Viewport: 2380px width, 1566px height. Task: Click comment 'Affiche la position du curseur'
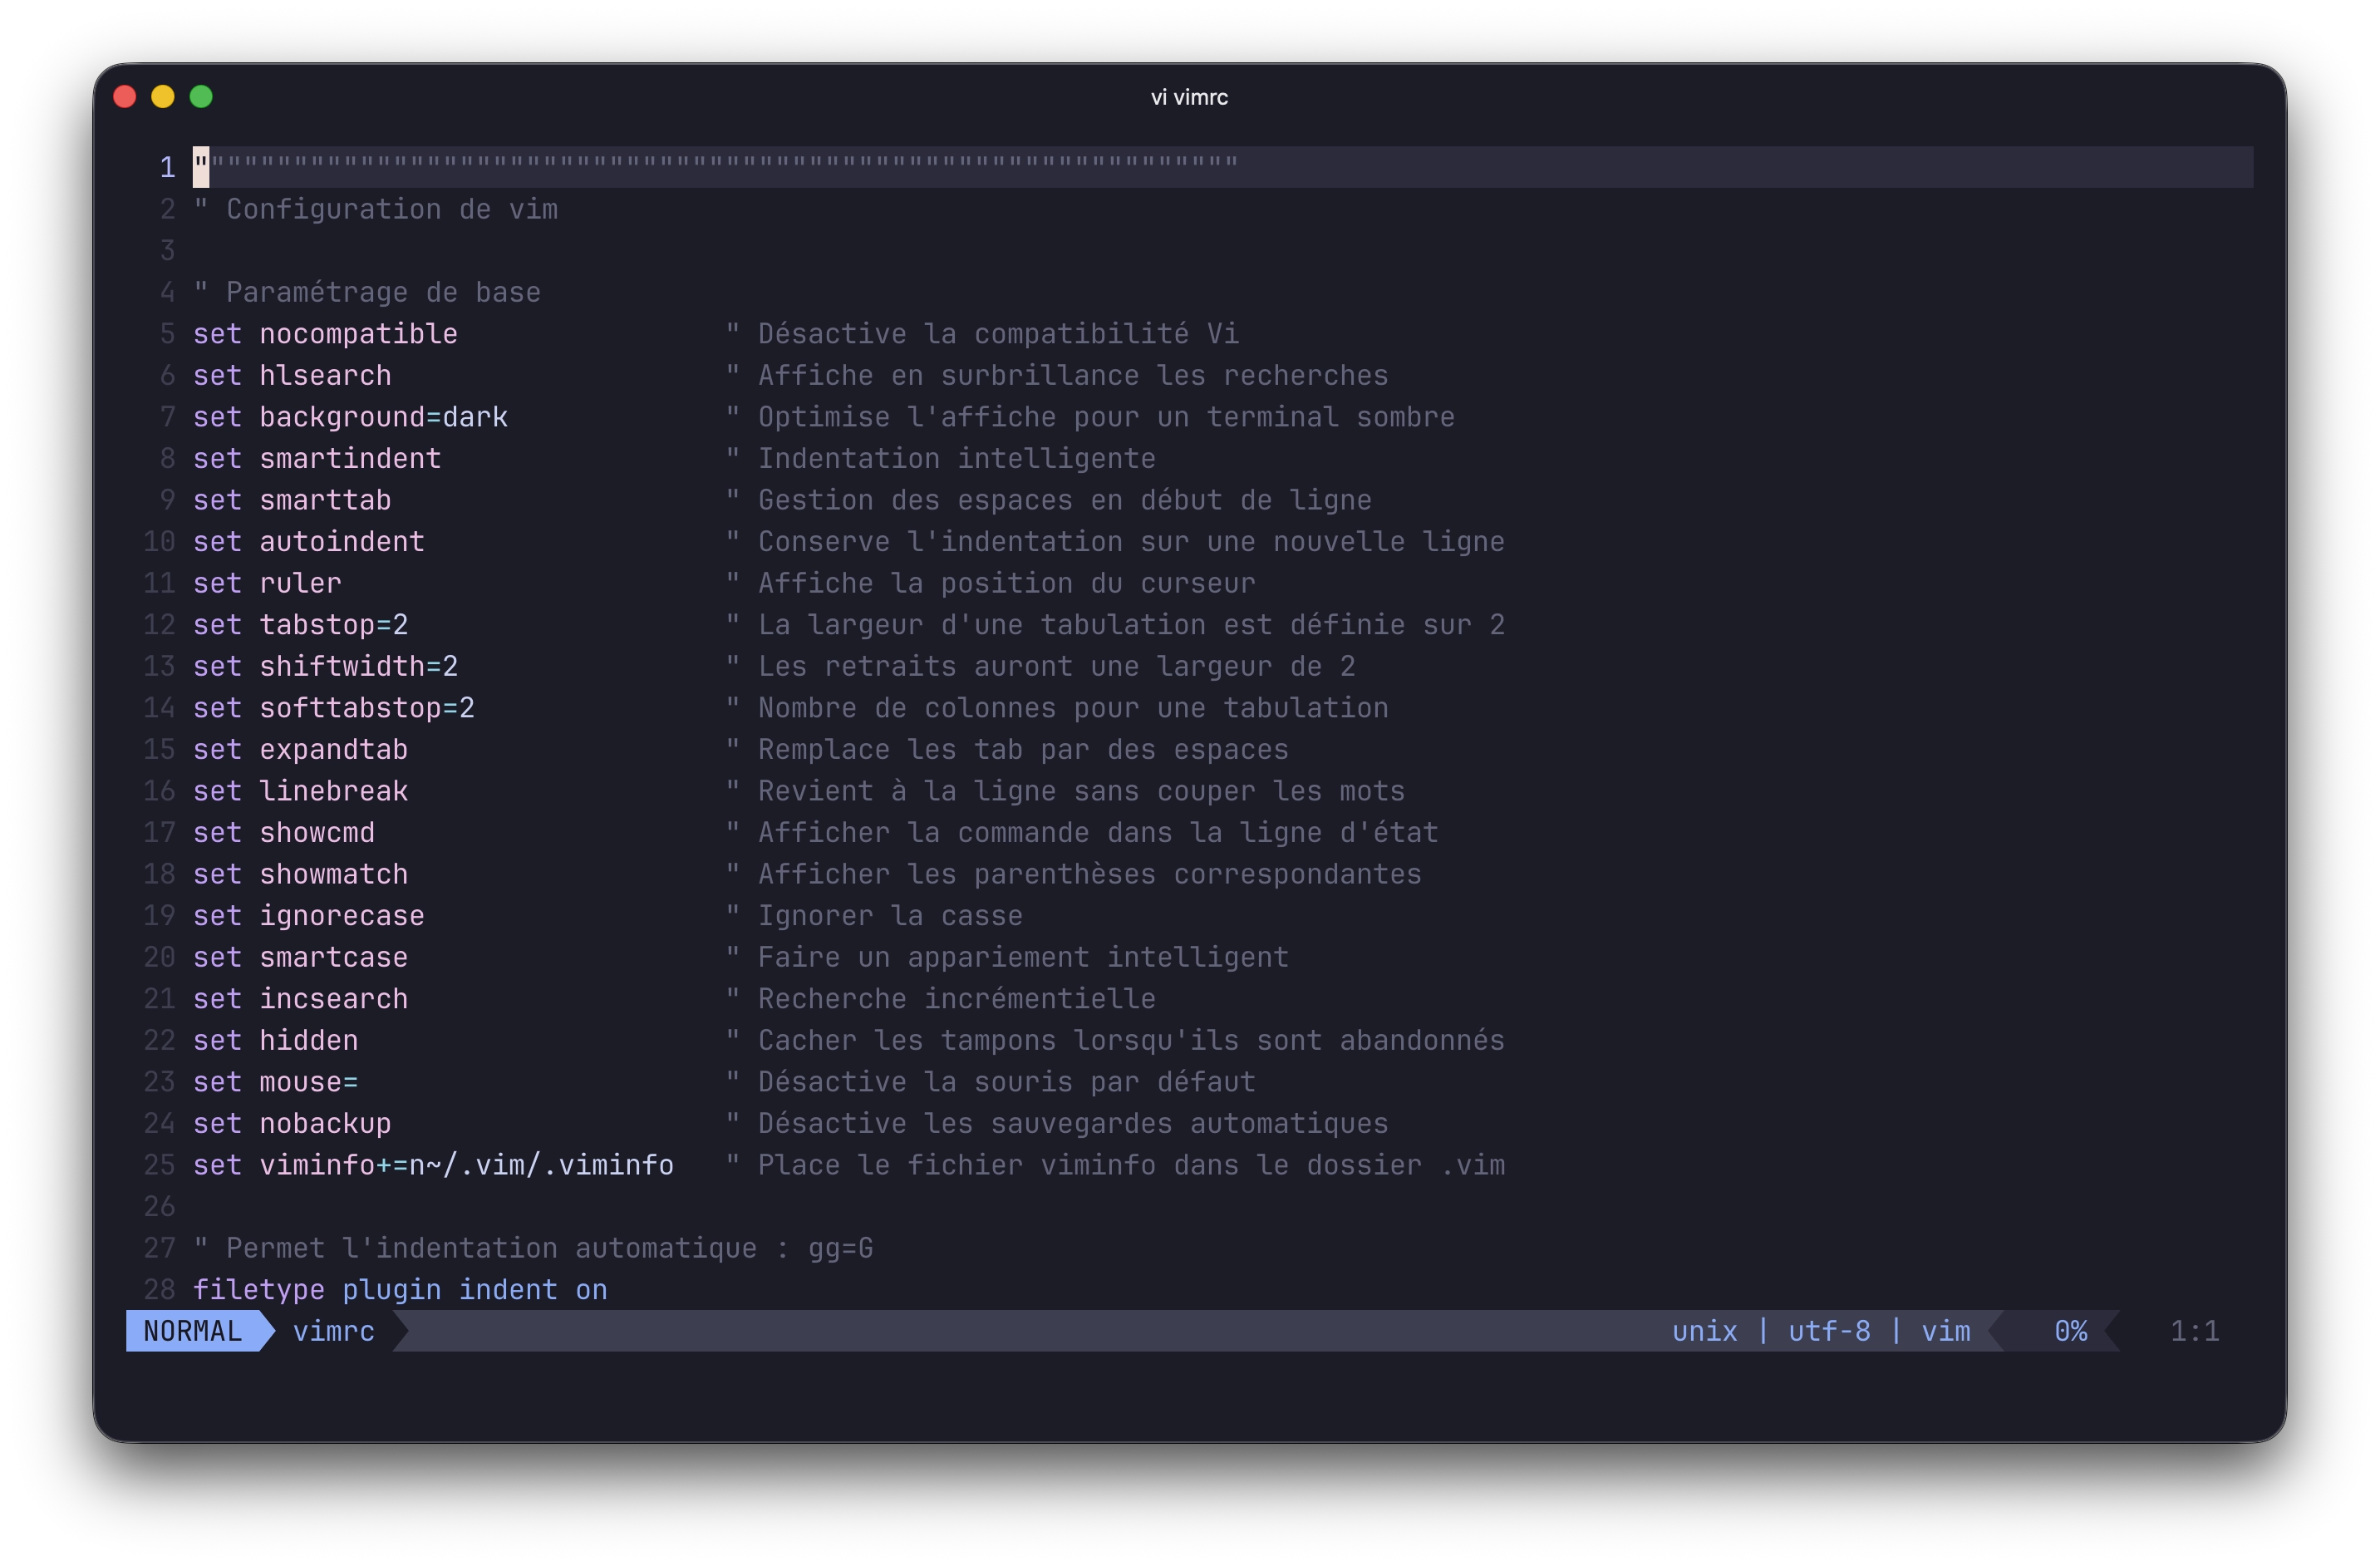coord(1006,583)
